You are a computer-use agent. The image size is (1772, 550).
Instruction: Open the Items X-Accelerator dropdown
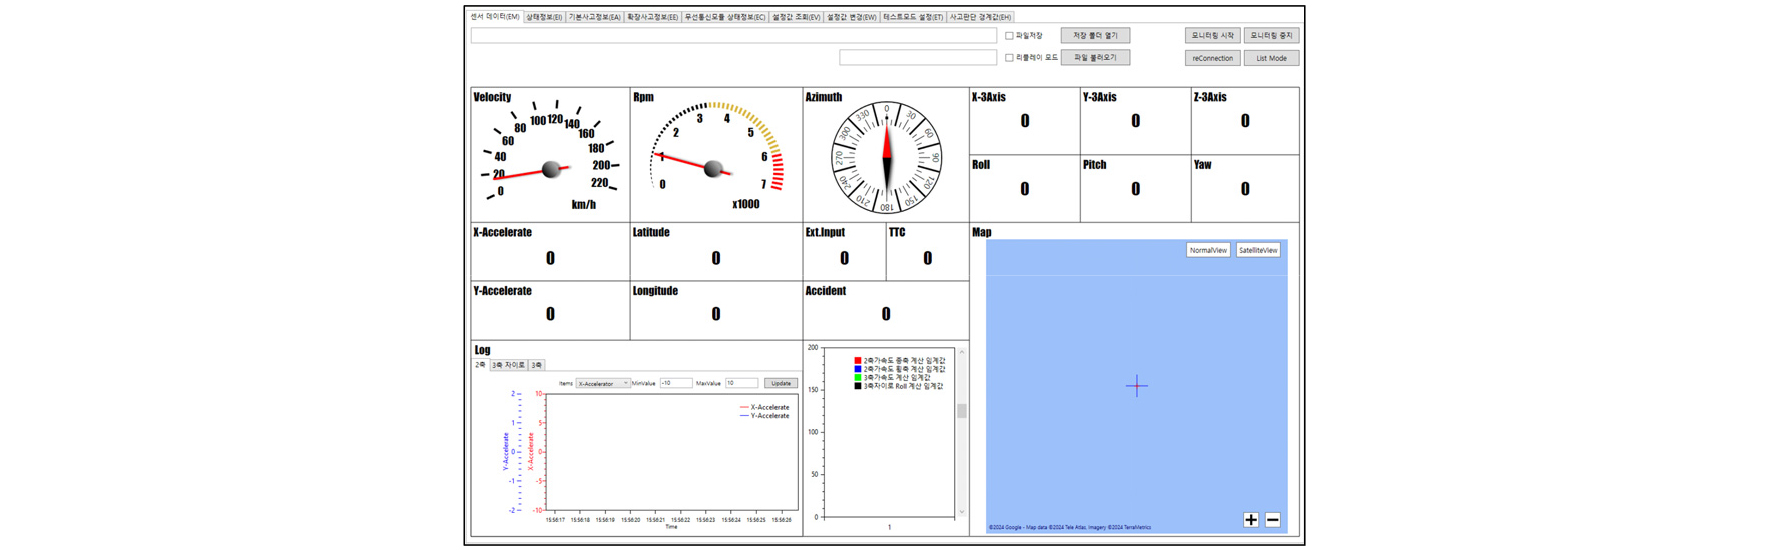coord(602,383)
